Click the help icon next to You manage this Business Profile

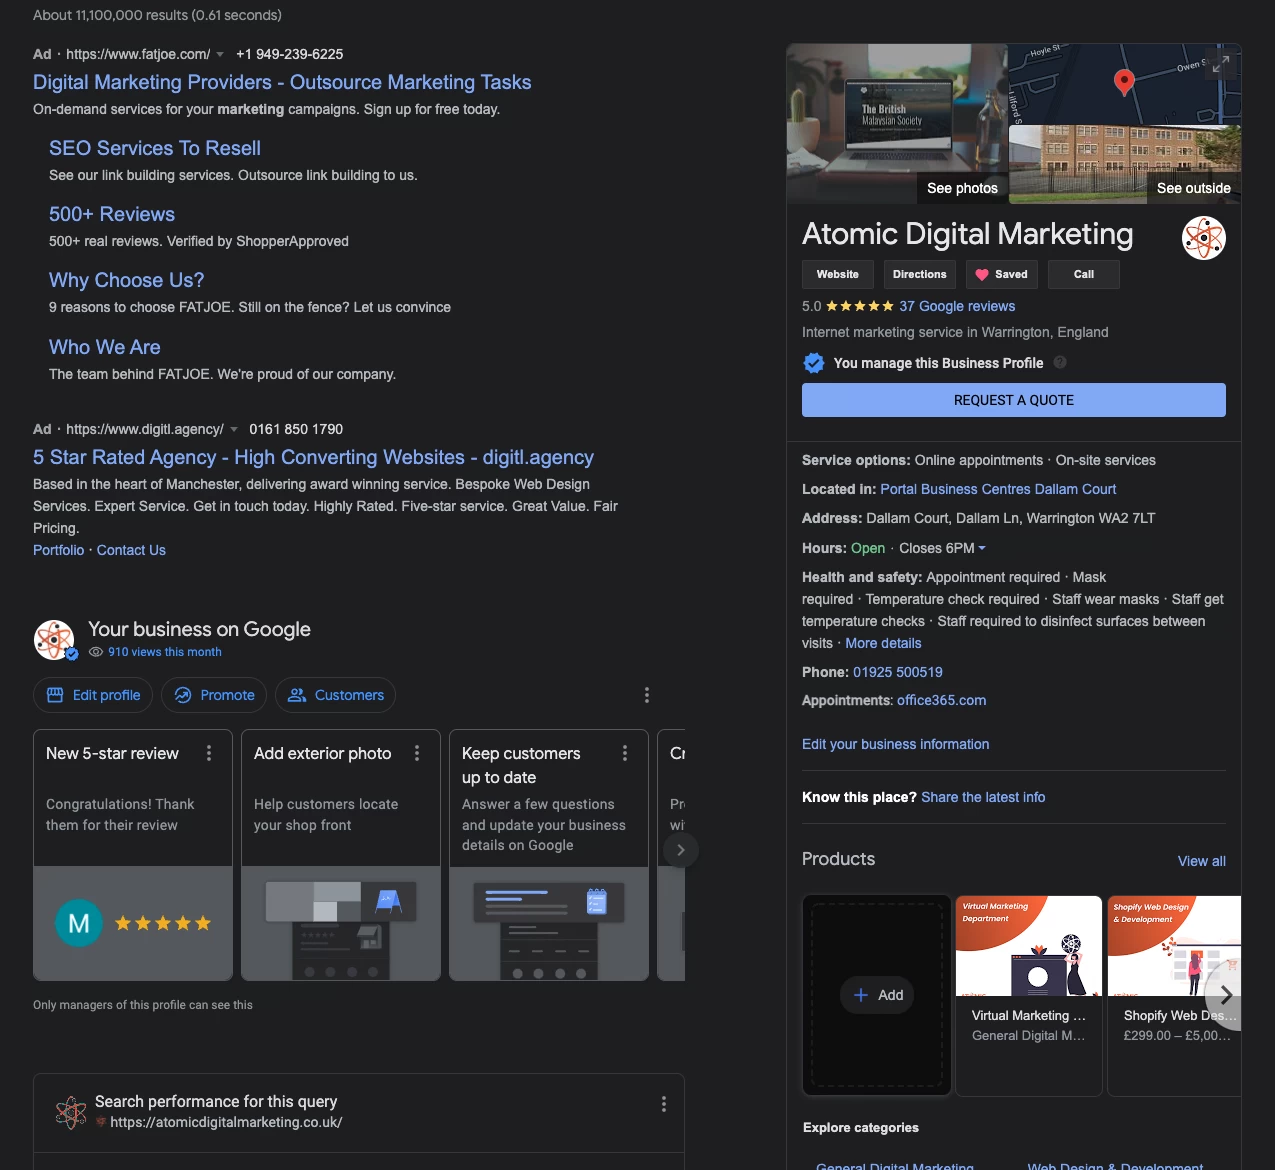tap(1060, 362)
